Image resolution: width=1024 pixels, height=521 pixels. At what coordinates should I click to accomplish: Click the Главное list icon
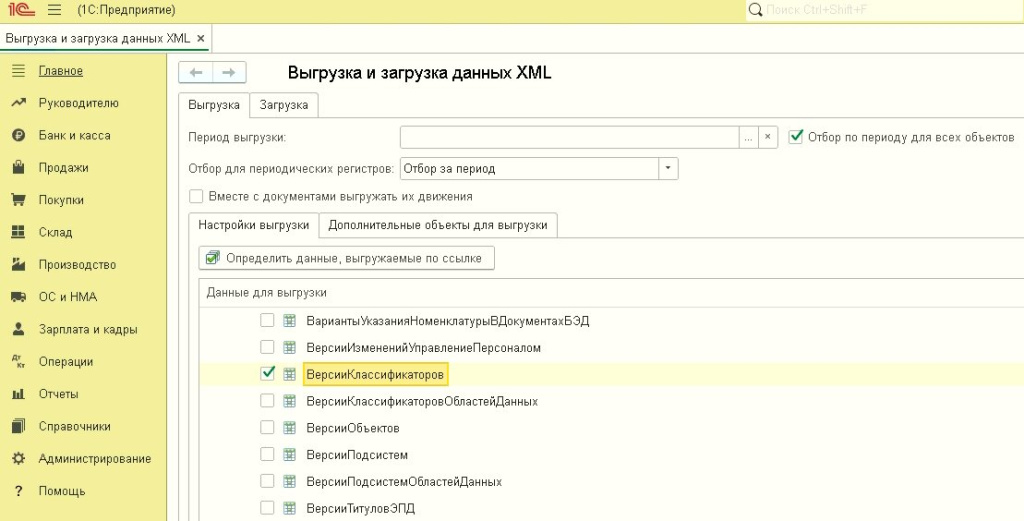click(18, 71)
